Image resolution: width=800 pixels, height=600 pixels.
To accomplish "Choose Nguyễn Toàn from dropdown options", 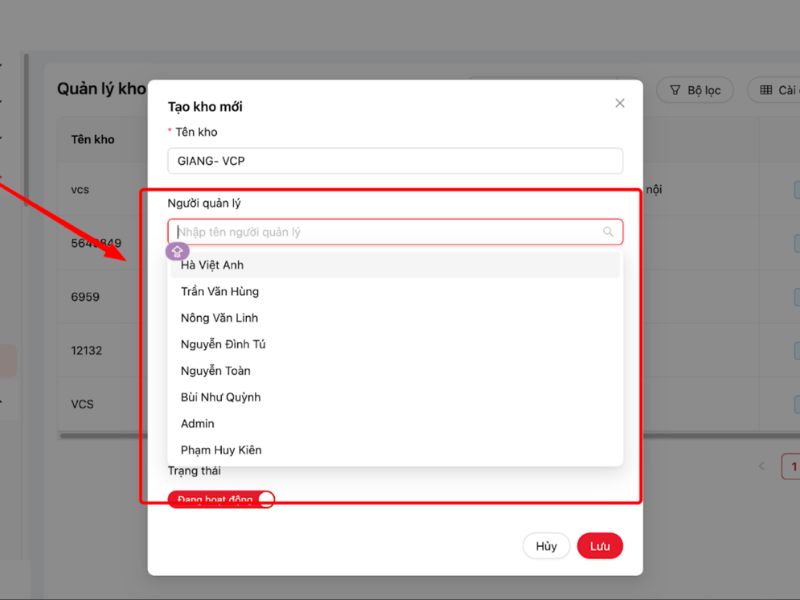I will tap(216, 371).
